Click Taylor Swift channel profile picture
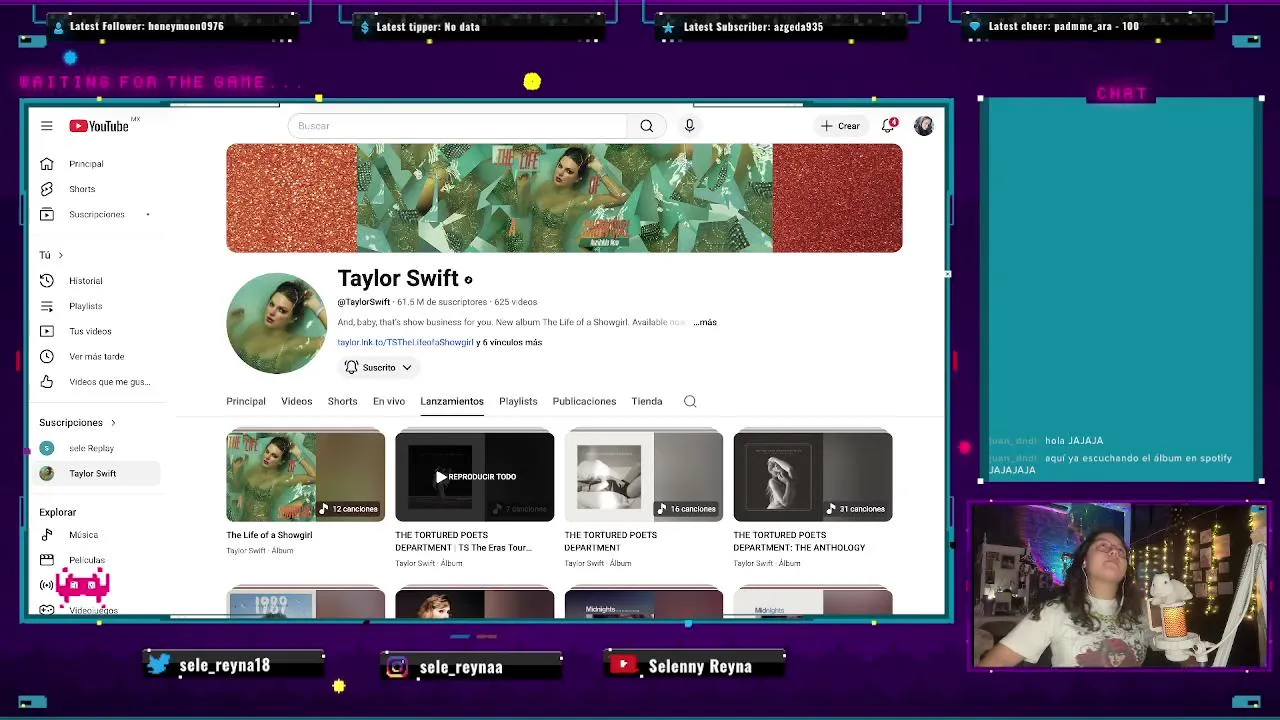 pos(276,323)
